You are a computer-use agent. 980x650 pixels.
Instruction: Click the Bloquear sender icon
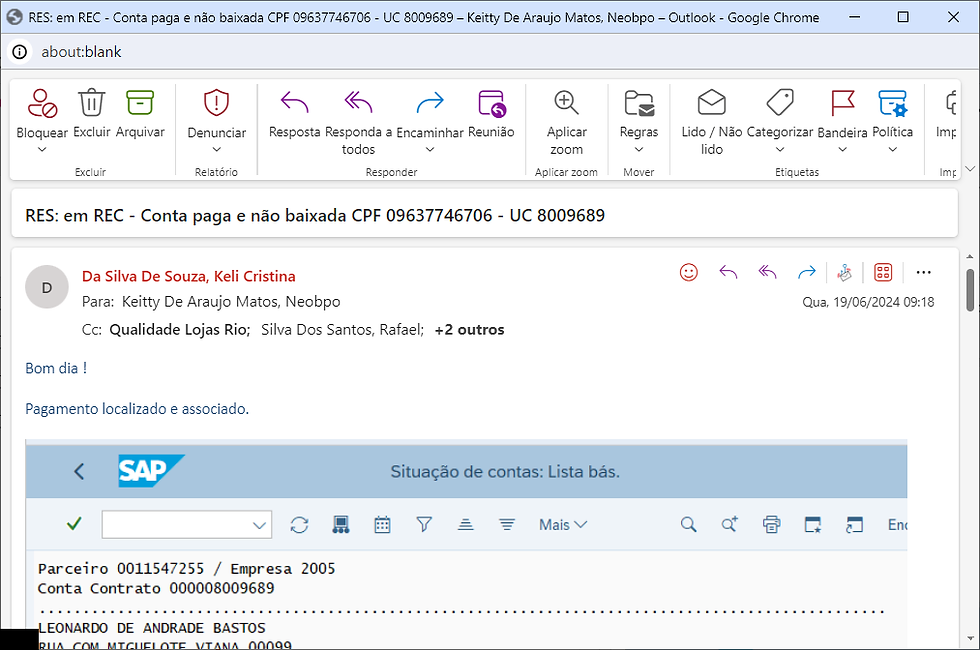42,103
